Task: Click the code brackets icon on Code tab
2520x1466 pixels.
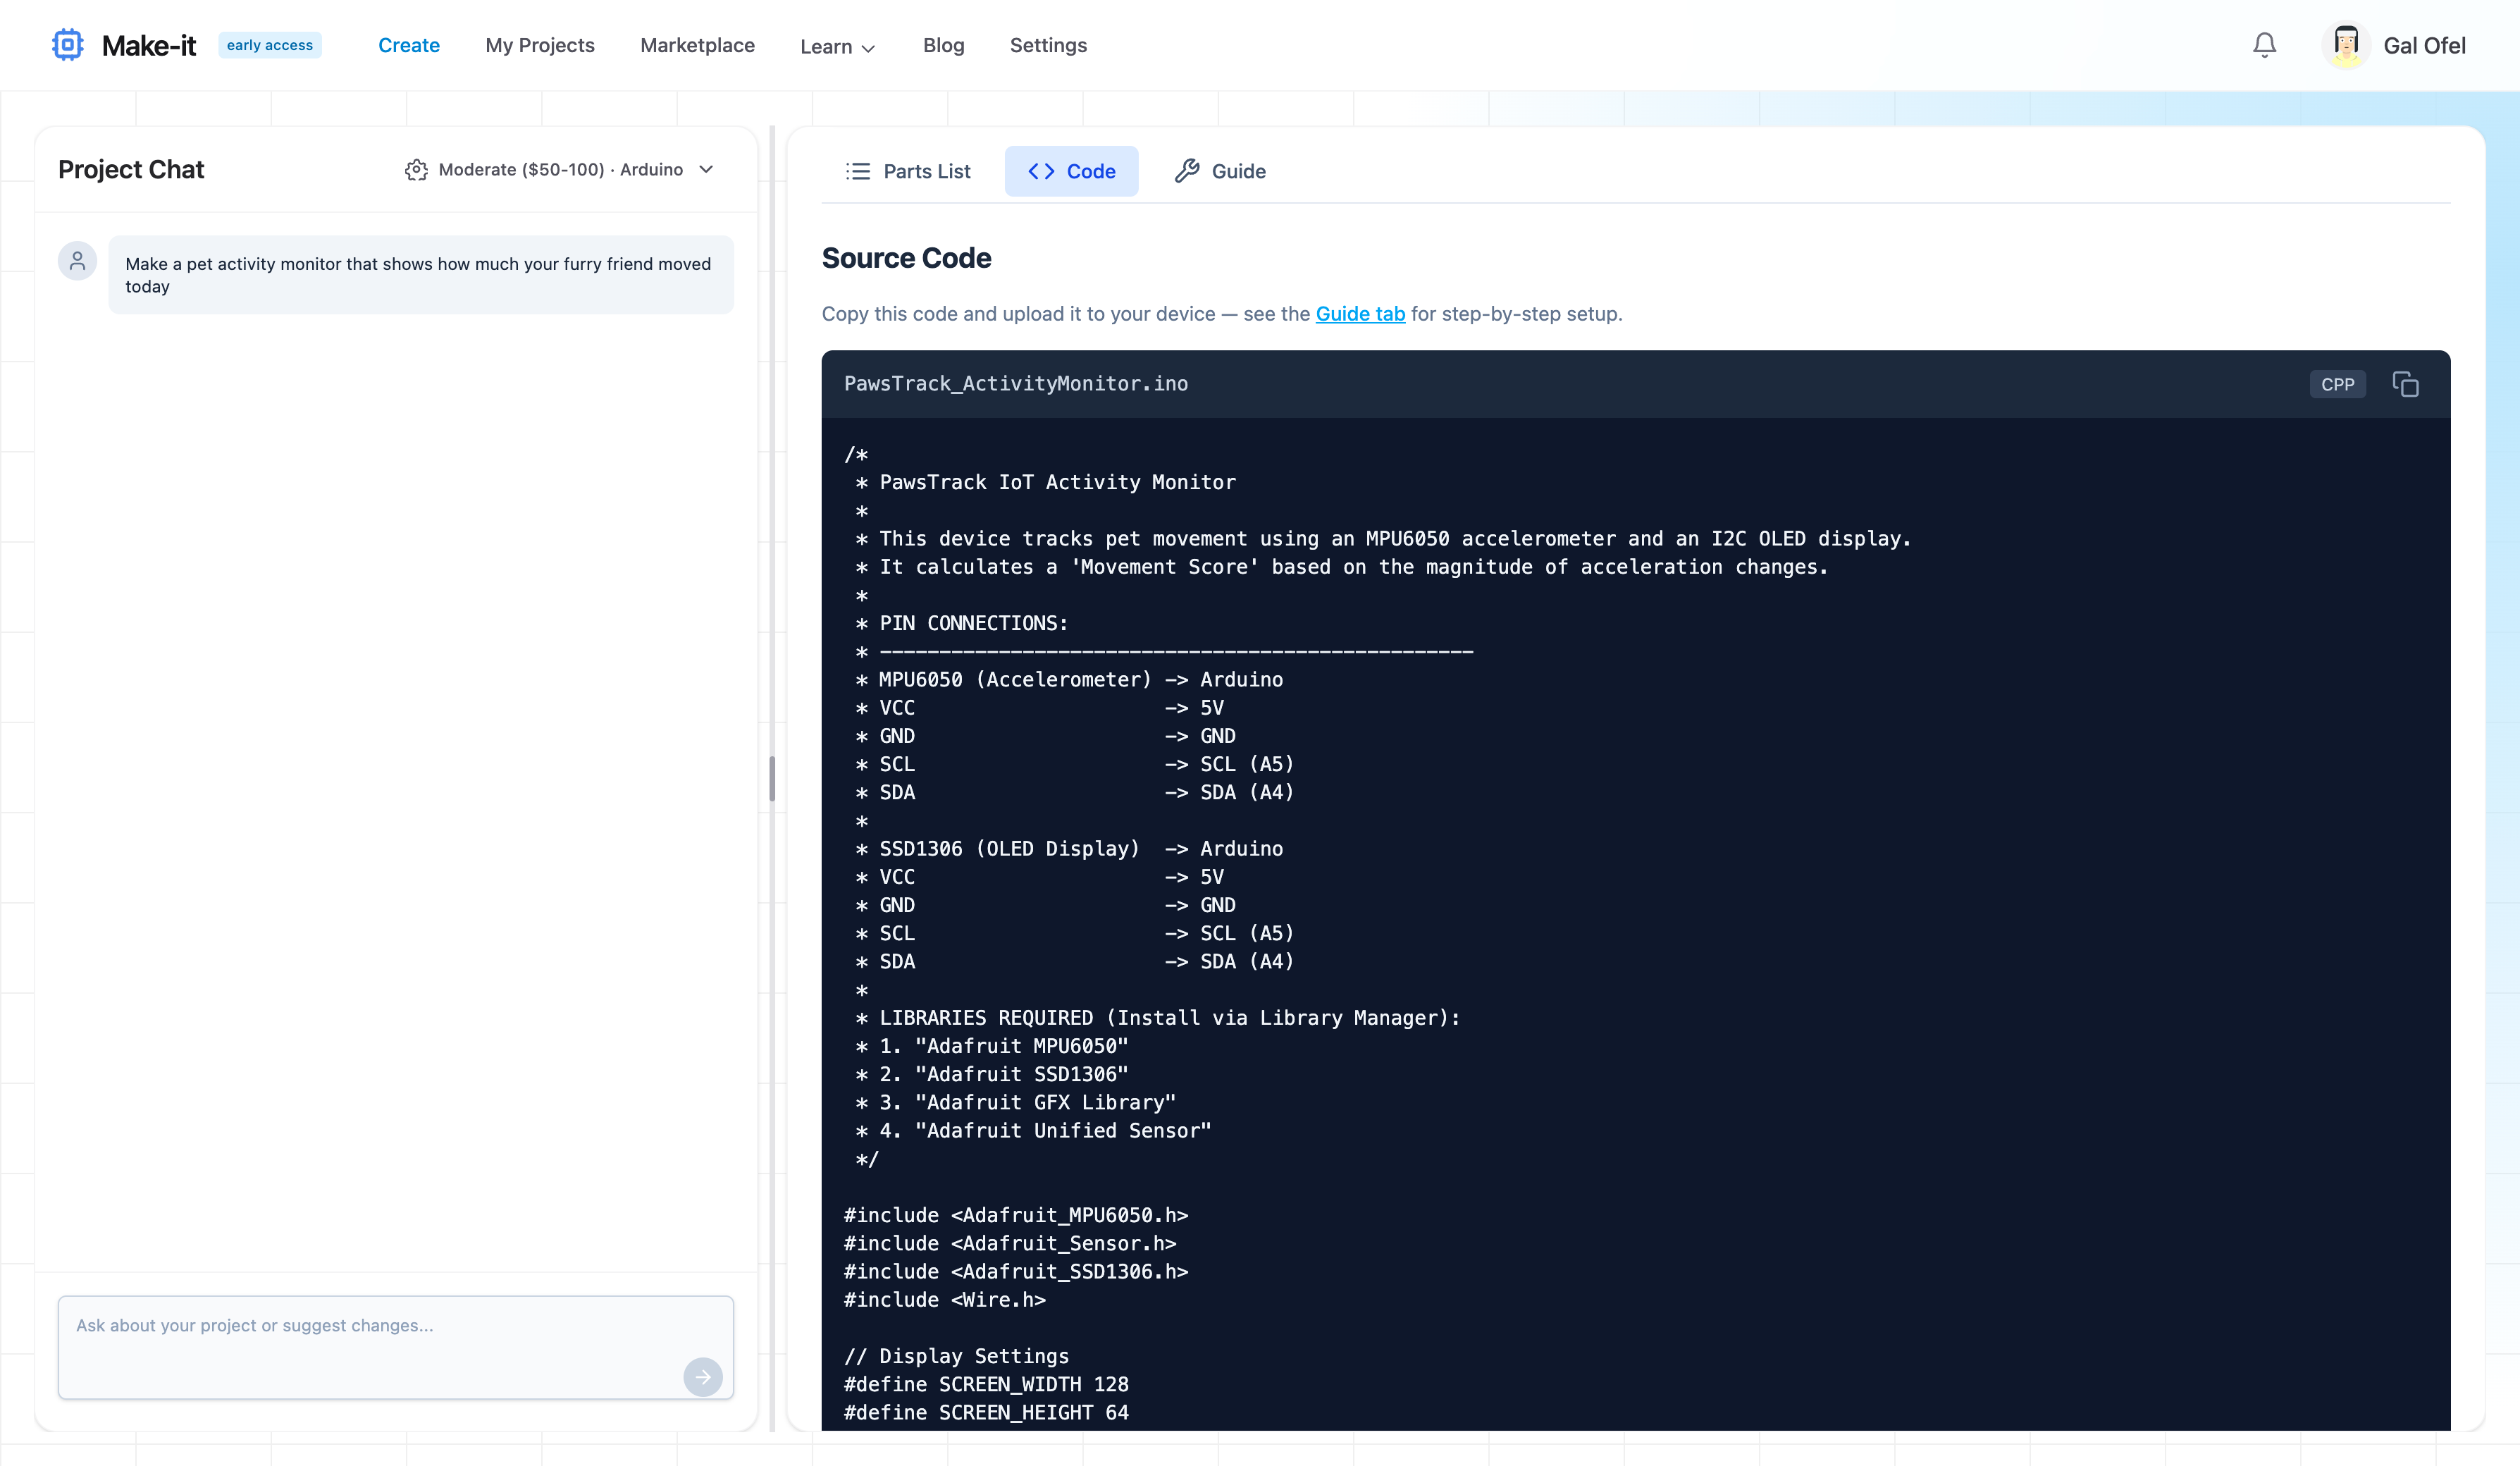Action: (x=1040, y=171)
